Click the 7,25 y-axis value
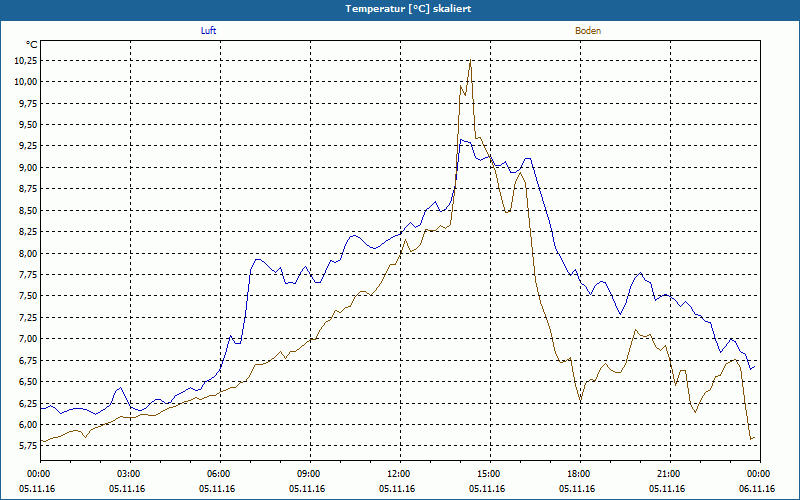The width and height of the screenshot is (800, 500). click(29, 318)
